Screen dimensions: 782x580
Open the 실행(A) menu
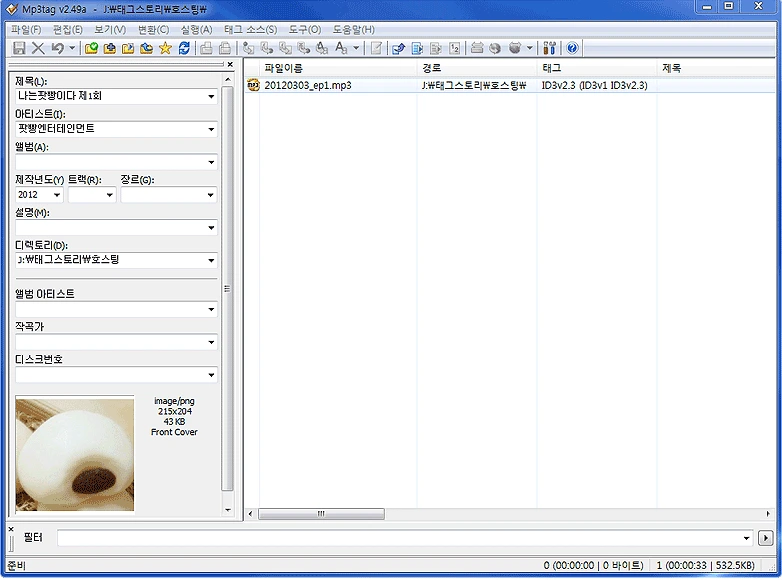coord(196,29)
